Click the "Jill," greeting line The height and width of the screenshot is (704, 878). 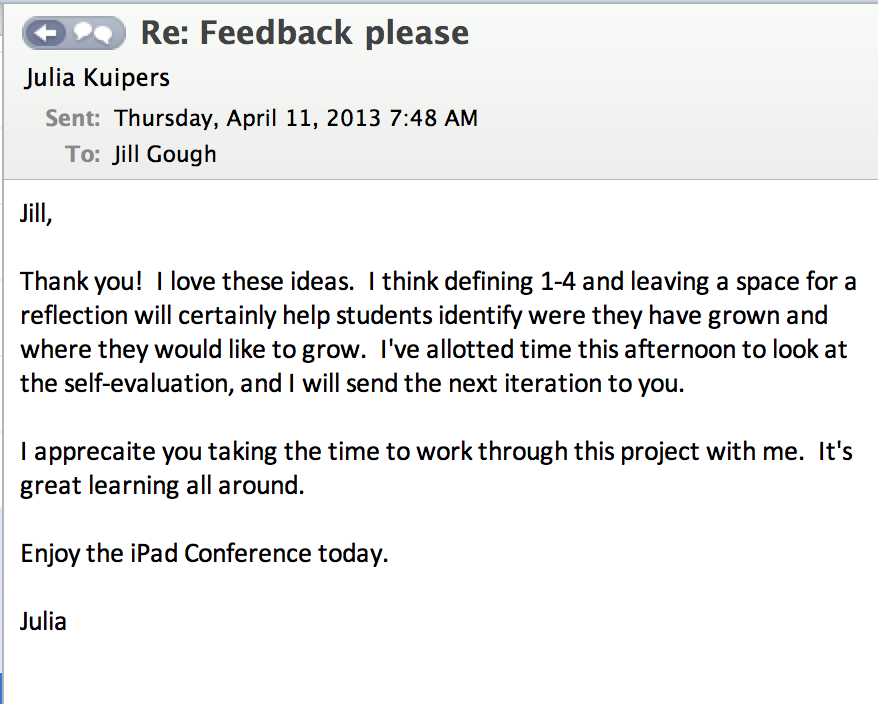coord(35,215)
